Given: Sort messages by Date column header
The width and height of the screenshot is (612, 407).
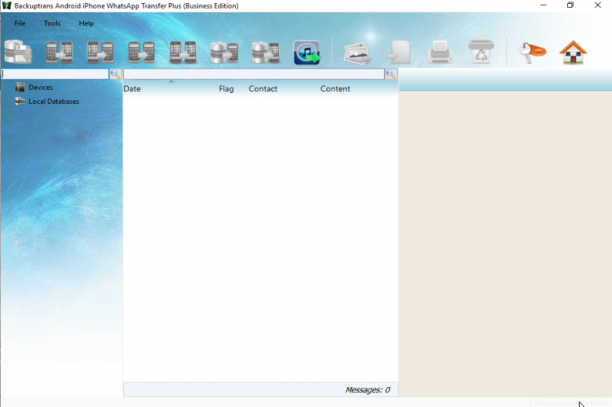Looking at the screenshot, I should 132,89.
